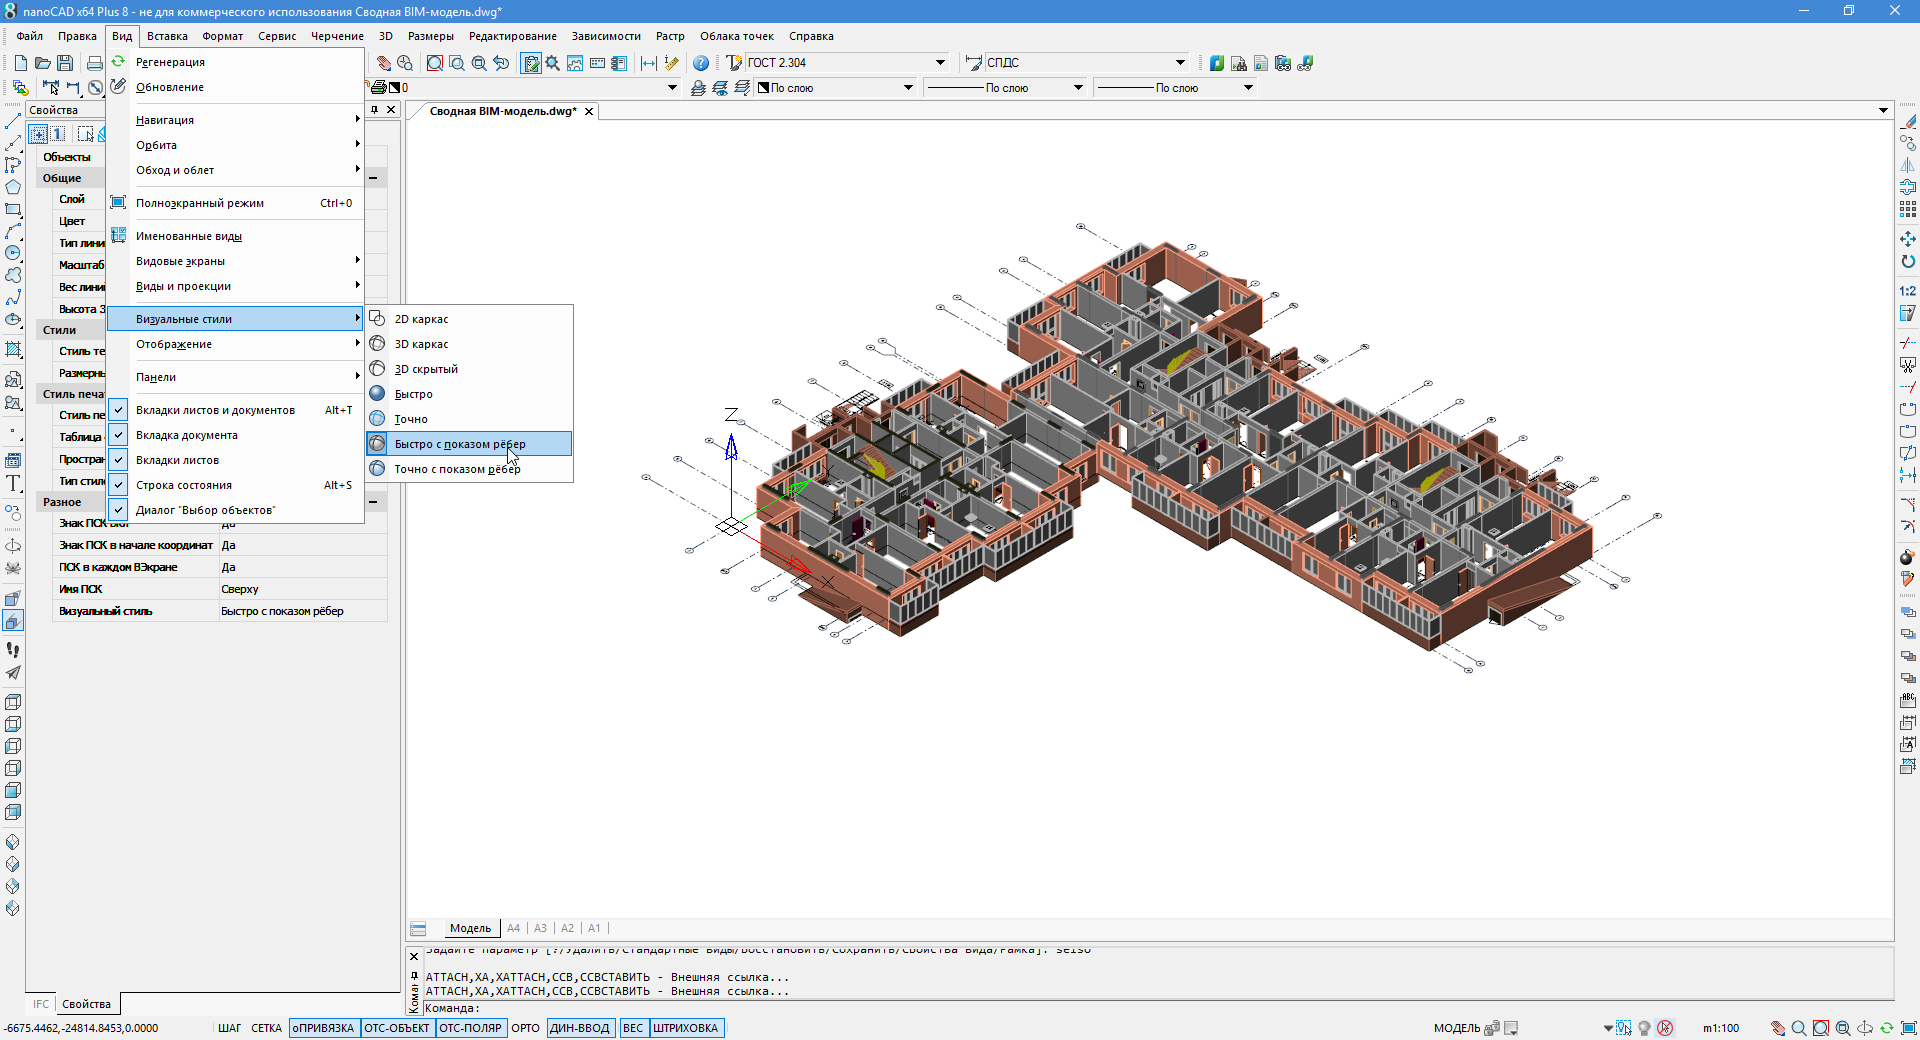Expand the layer dropdown showing layer 0
This screenshot has height=1040, width=1920.
point(670,88)
